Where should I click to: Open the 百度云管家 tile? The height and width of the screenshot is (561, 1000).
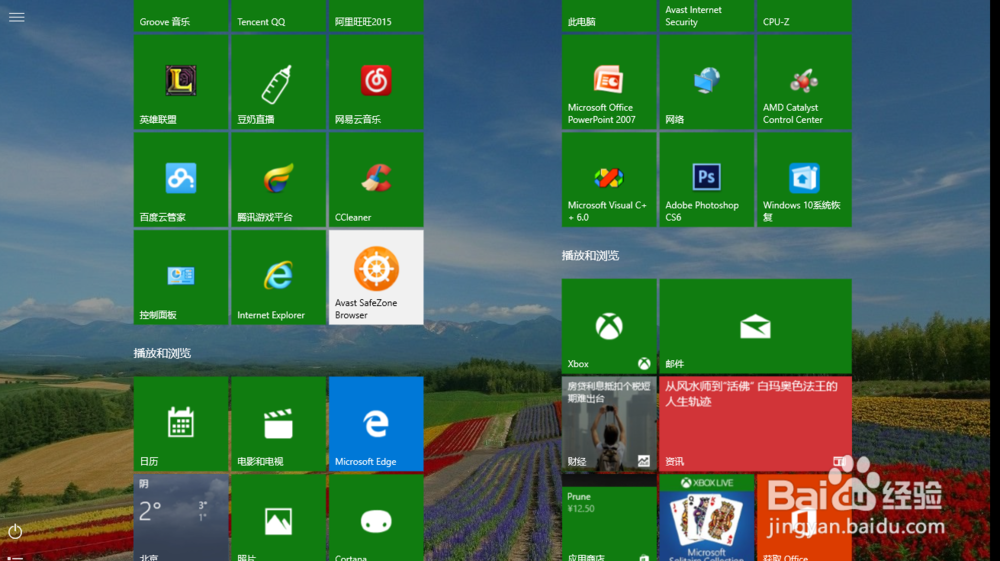(181, 180)
